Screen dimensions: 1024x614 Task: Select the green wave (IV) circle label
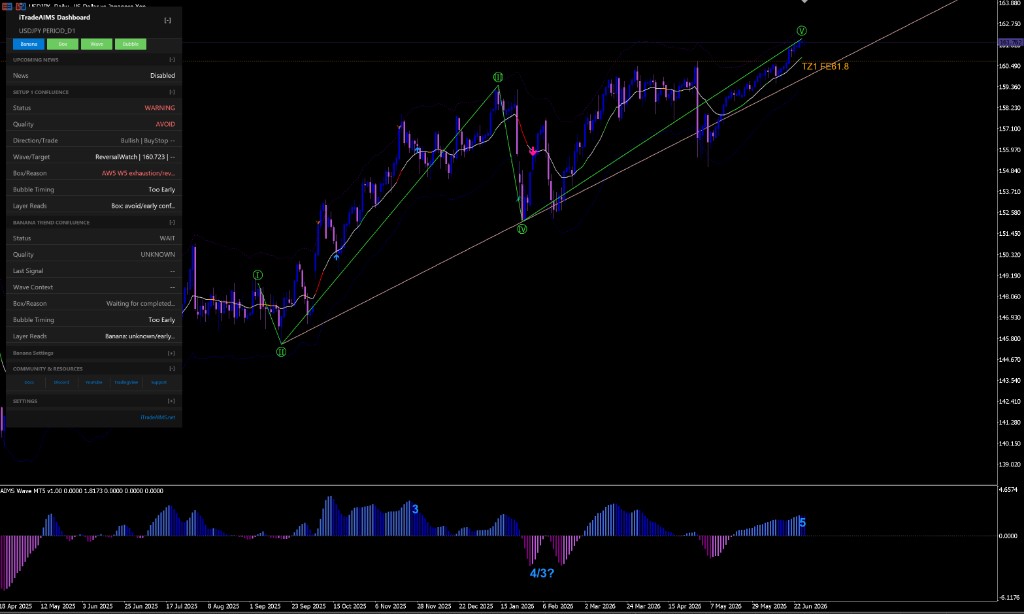tap(522, 229)
